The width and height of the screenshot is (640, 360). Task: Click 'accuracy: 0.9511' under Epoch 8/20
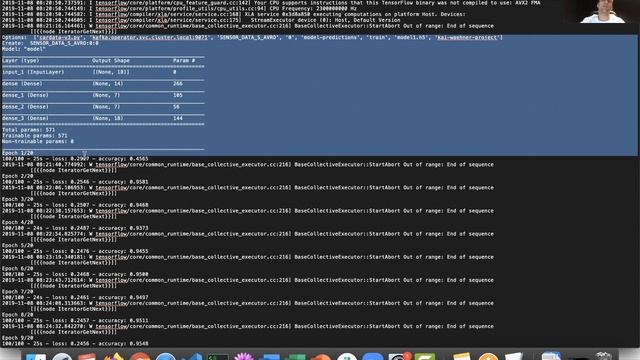123,320
